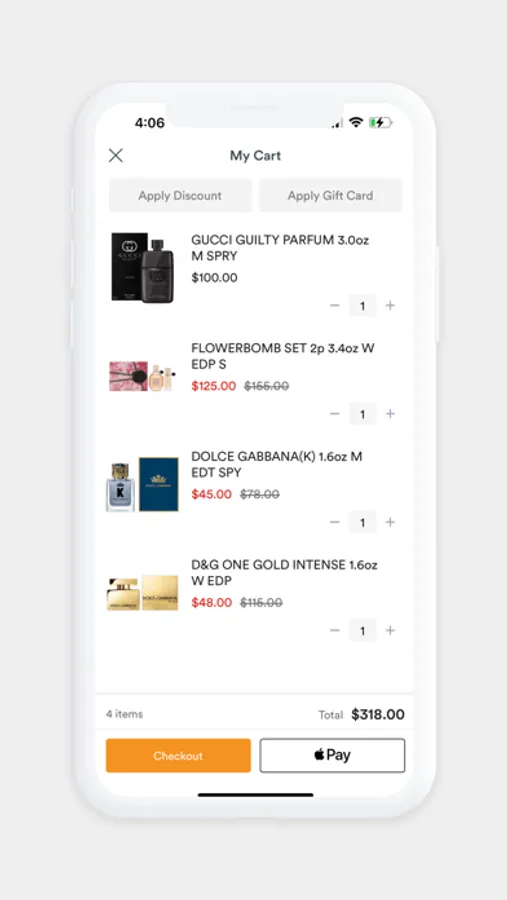Viewport: 507px width, 900px height.
Task: Tap the D&G ONE GOLD INTENSE title
Action: click(284, 573)
